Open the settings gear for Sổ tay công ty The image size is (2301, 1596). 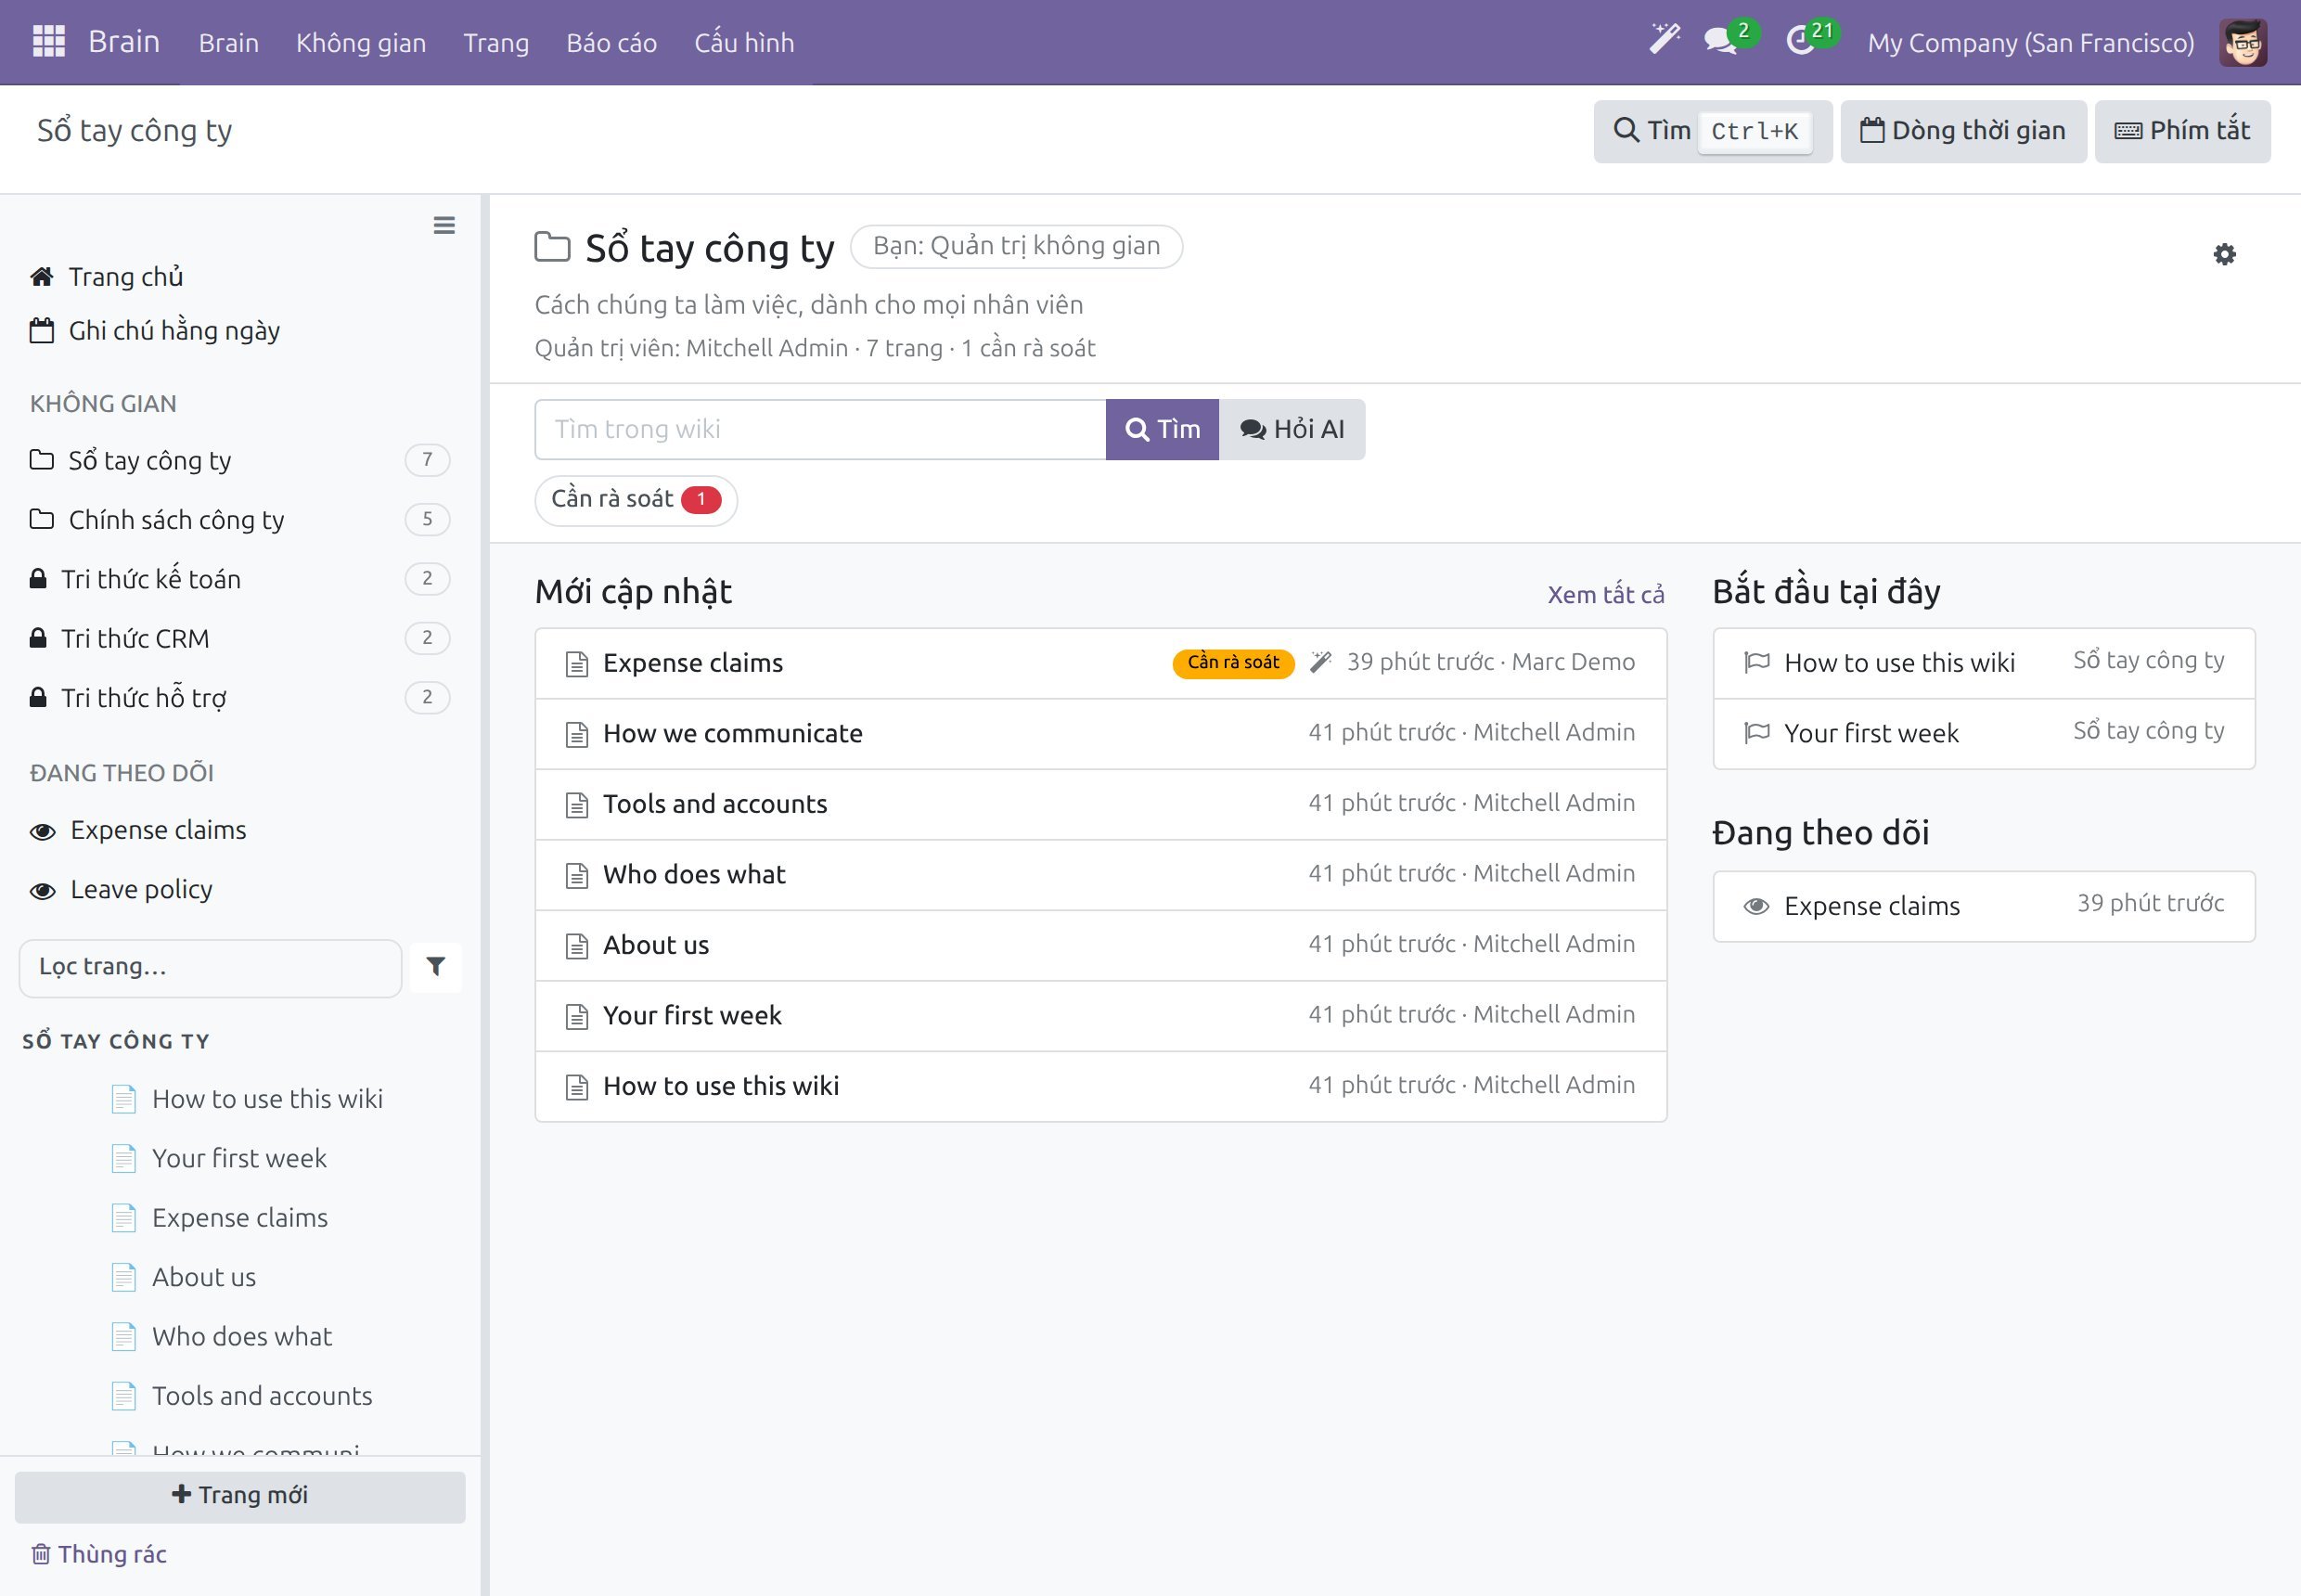[2224, 254]
